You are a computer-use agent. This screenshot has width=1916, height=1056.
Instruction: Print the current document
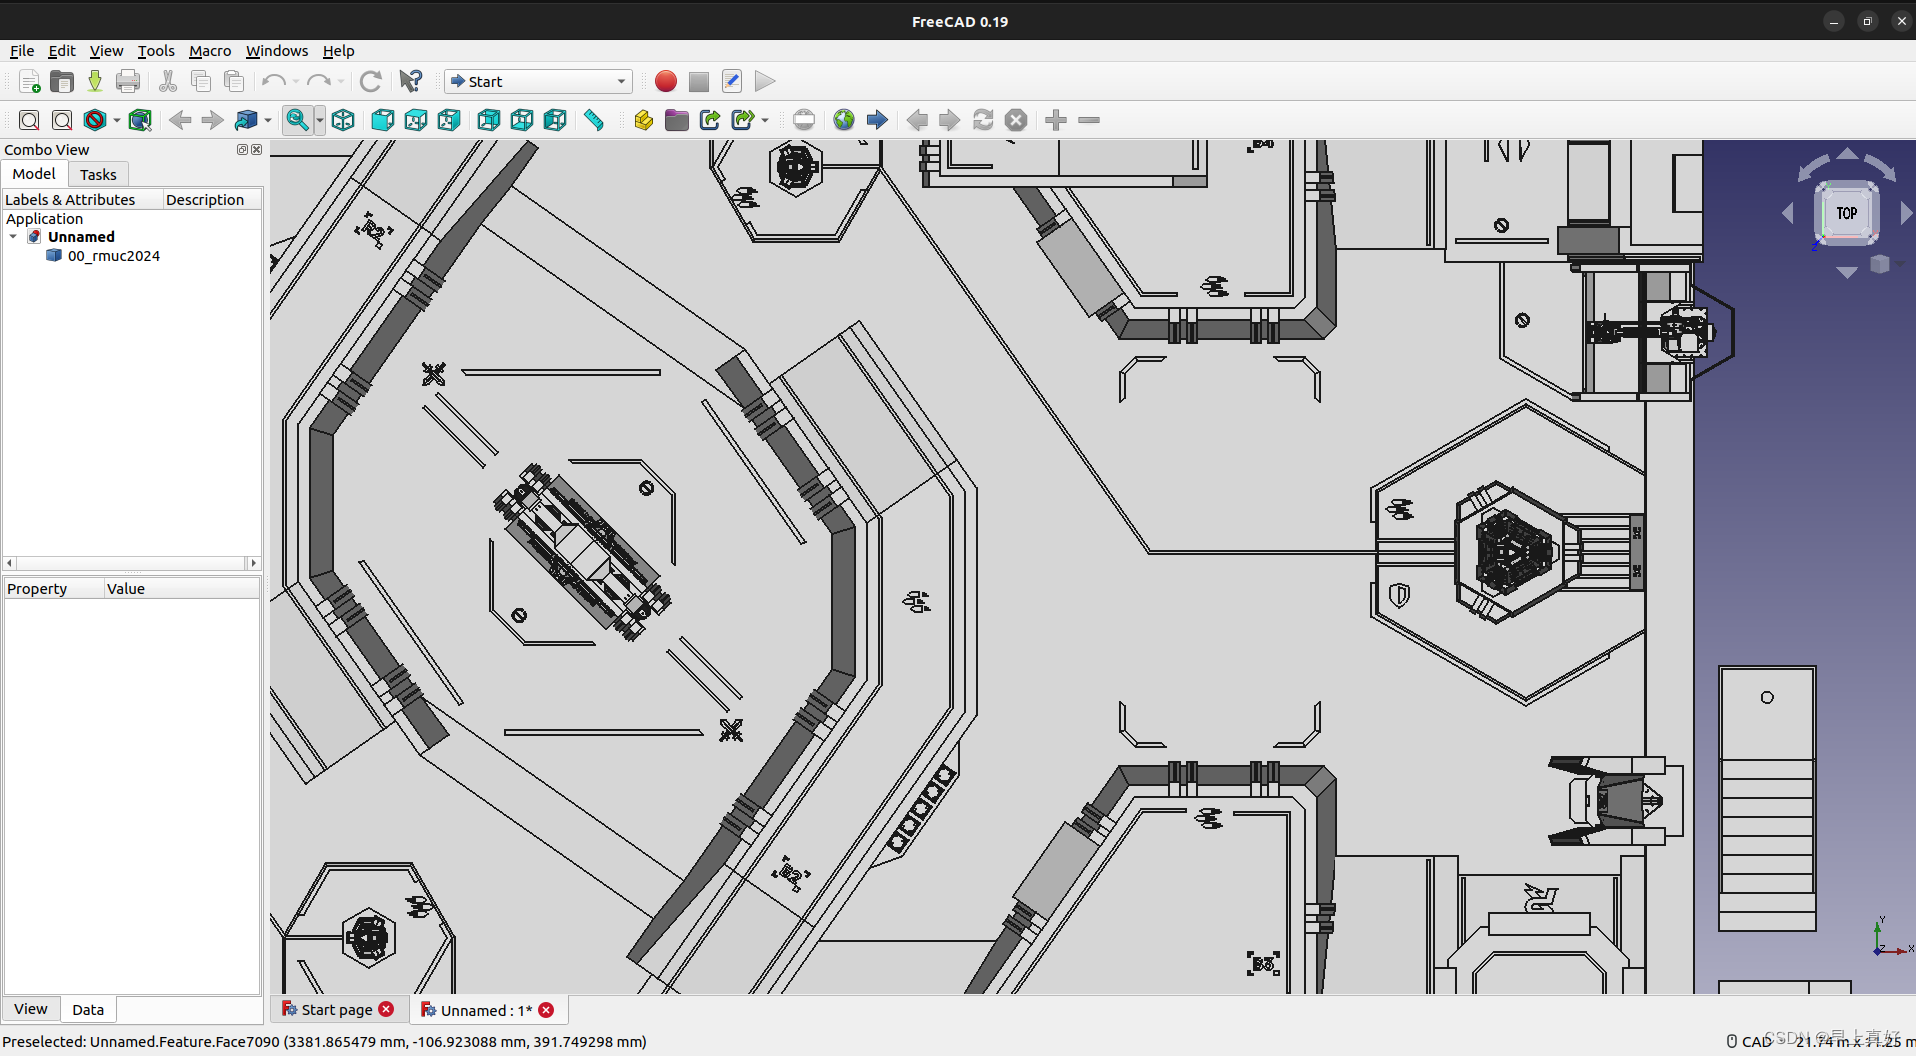coord(128,81)
